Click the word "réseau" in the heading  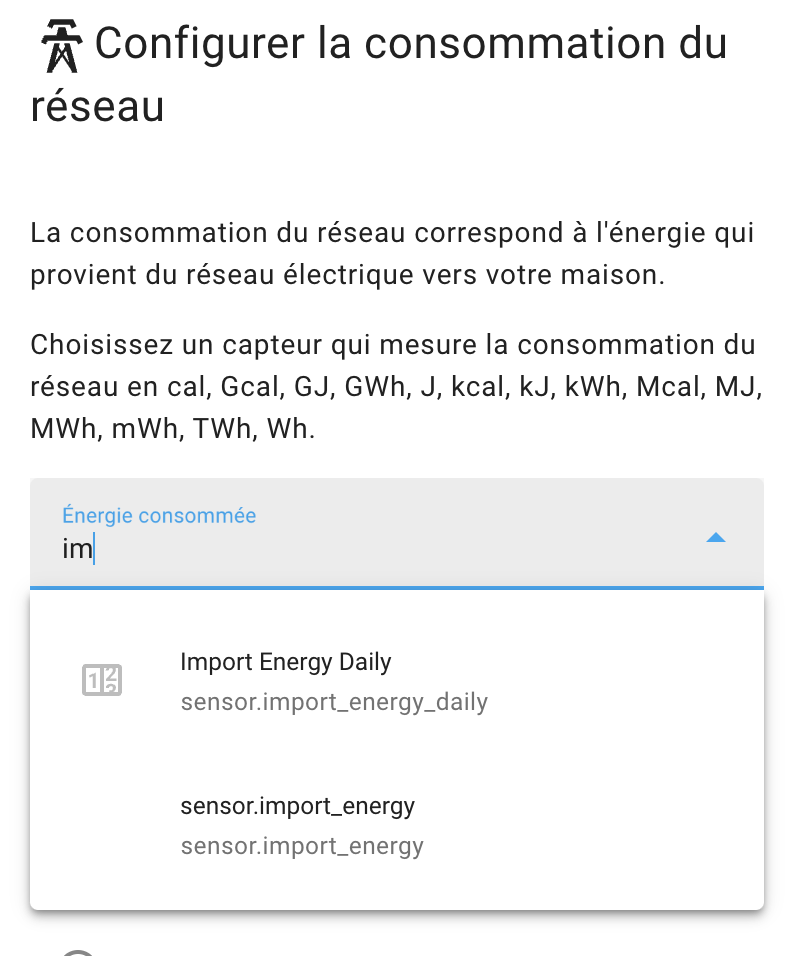pos(97,106)
